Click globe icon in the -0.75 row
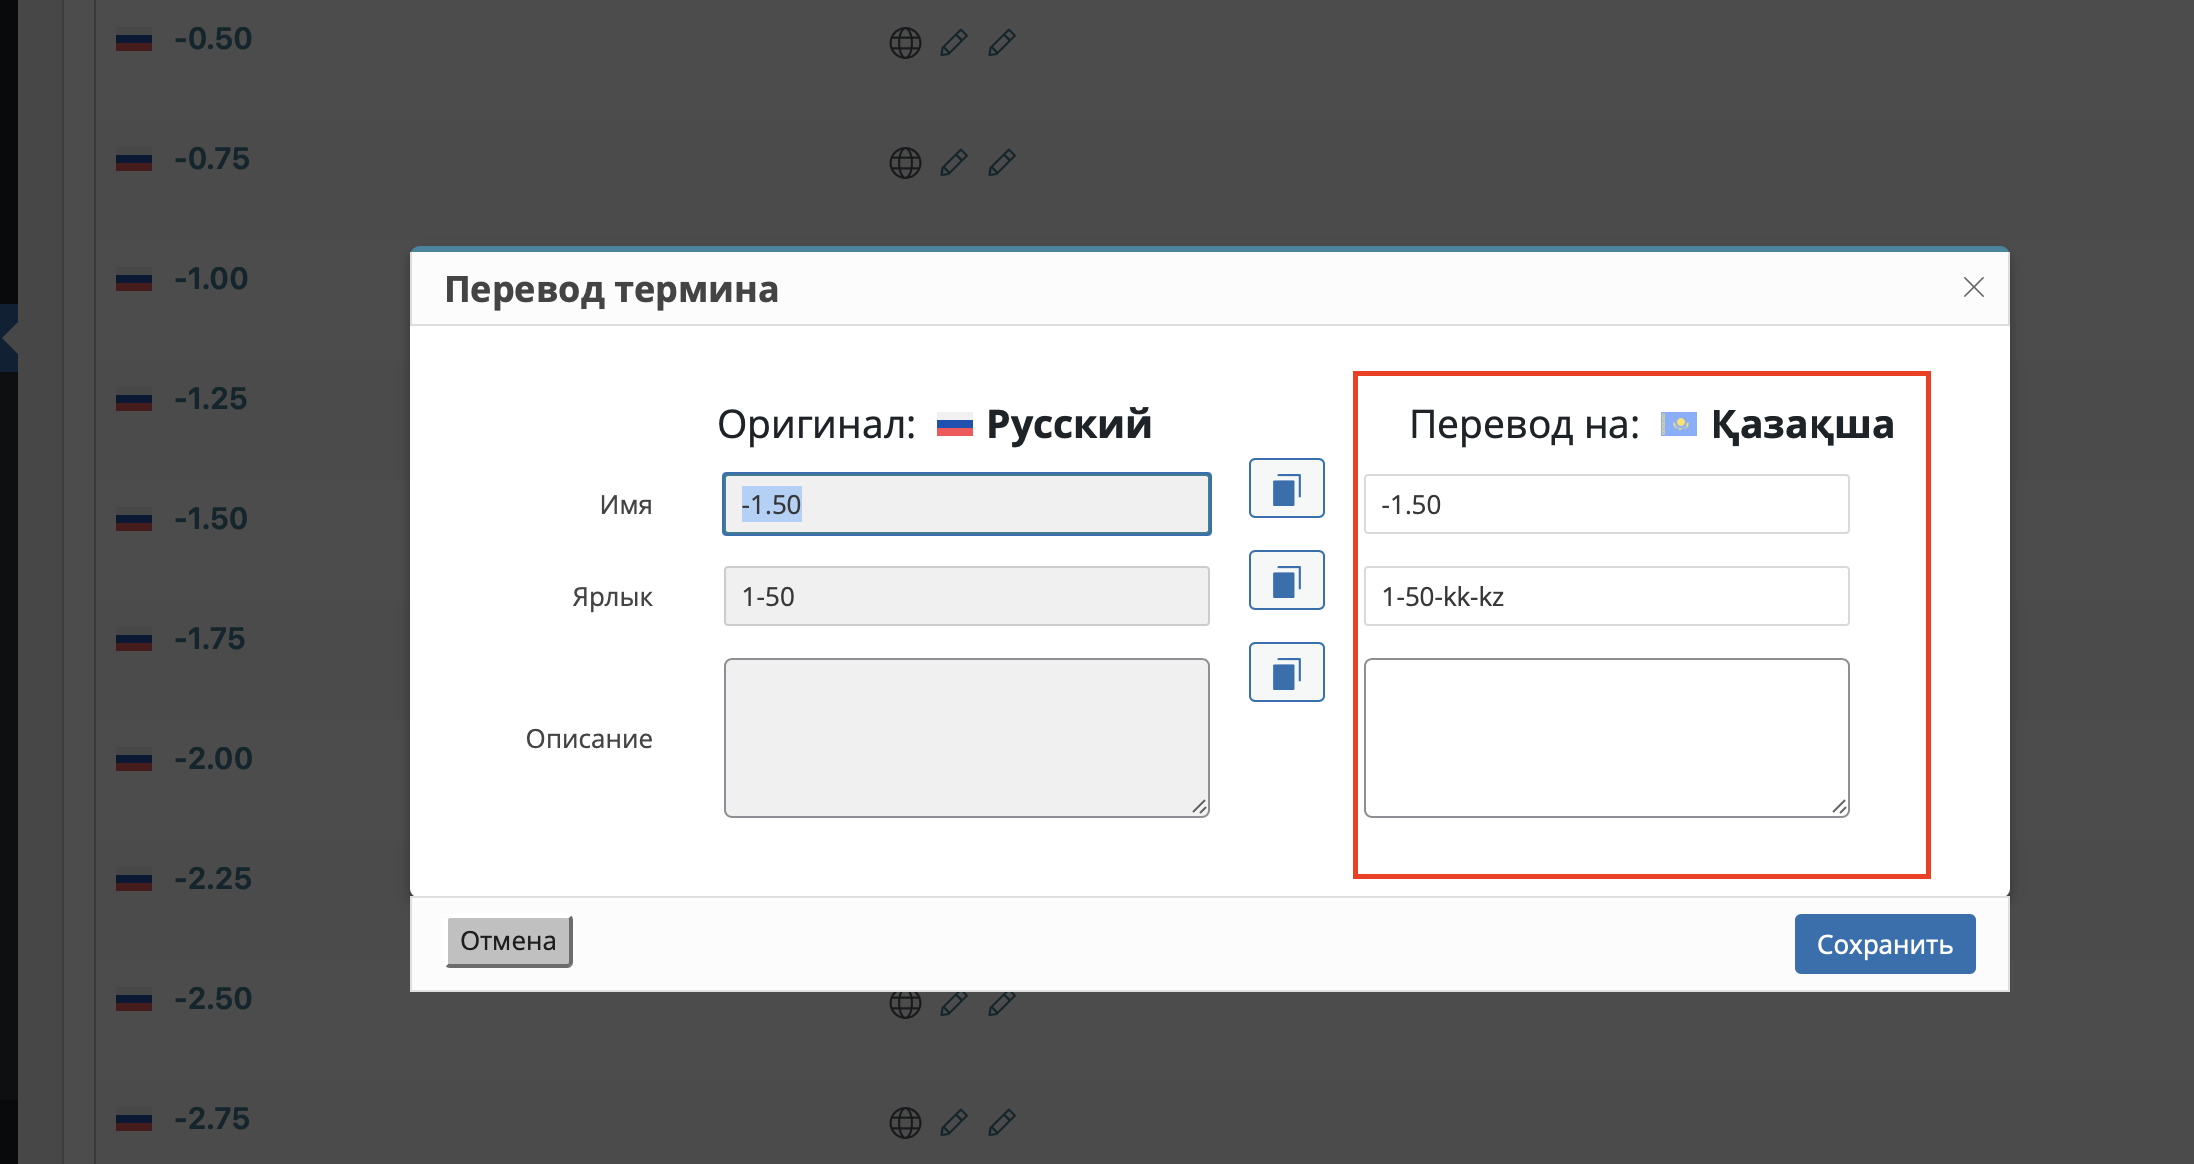Viewport: 2194px width, 1164px height. pos(905,163)
